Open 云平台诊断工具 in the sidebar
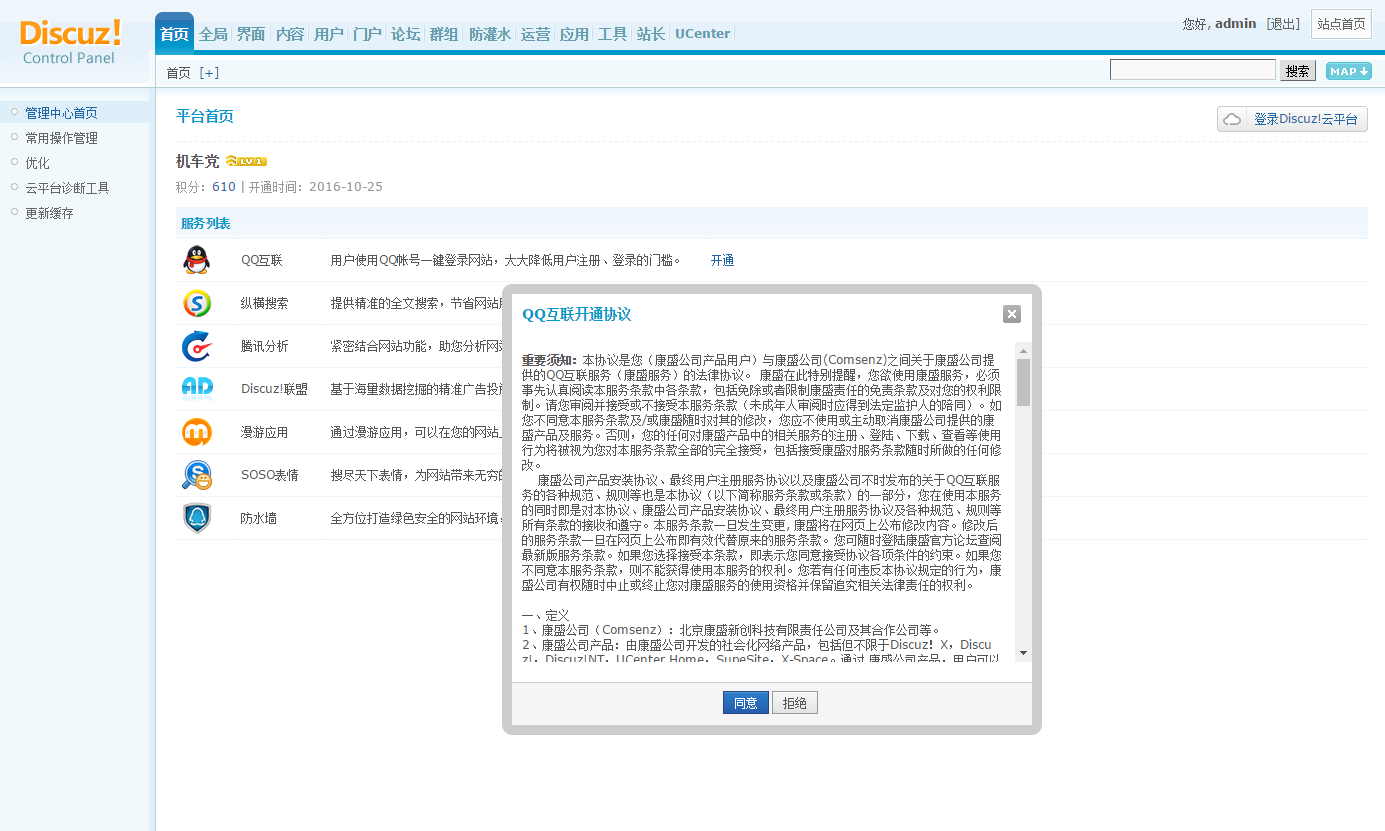 pos(67,188)
